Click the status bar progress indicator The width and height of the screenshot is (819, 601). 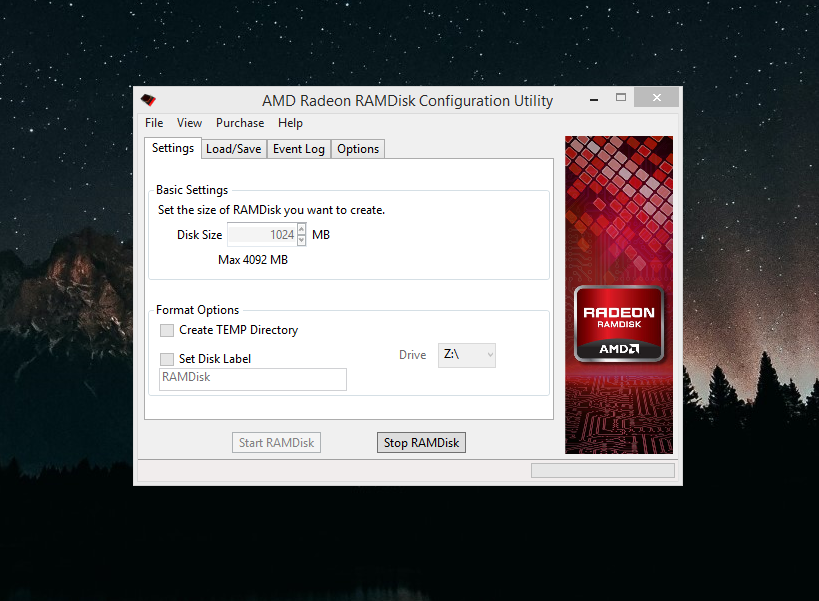click(603, 470)
